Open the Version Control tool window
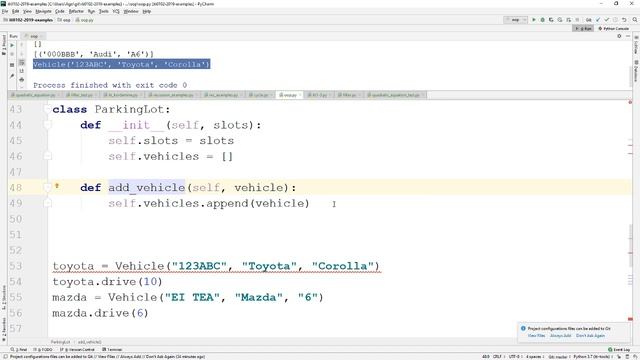This screenshot has width=640, height=360. pyautogui.click(x=77, y=350)
